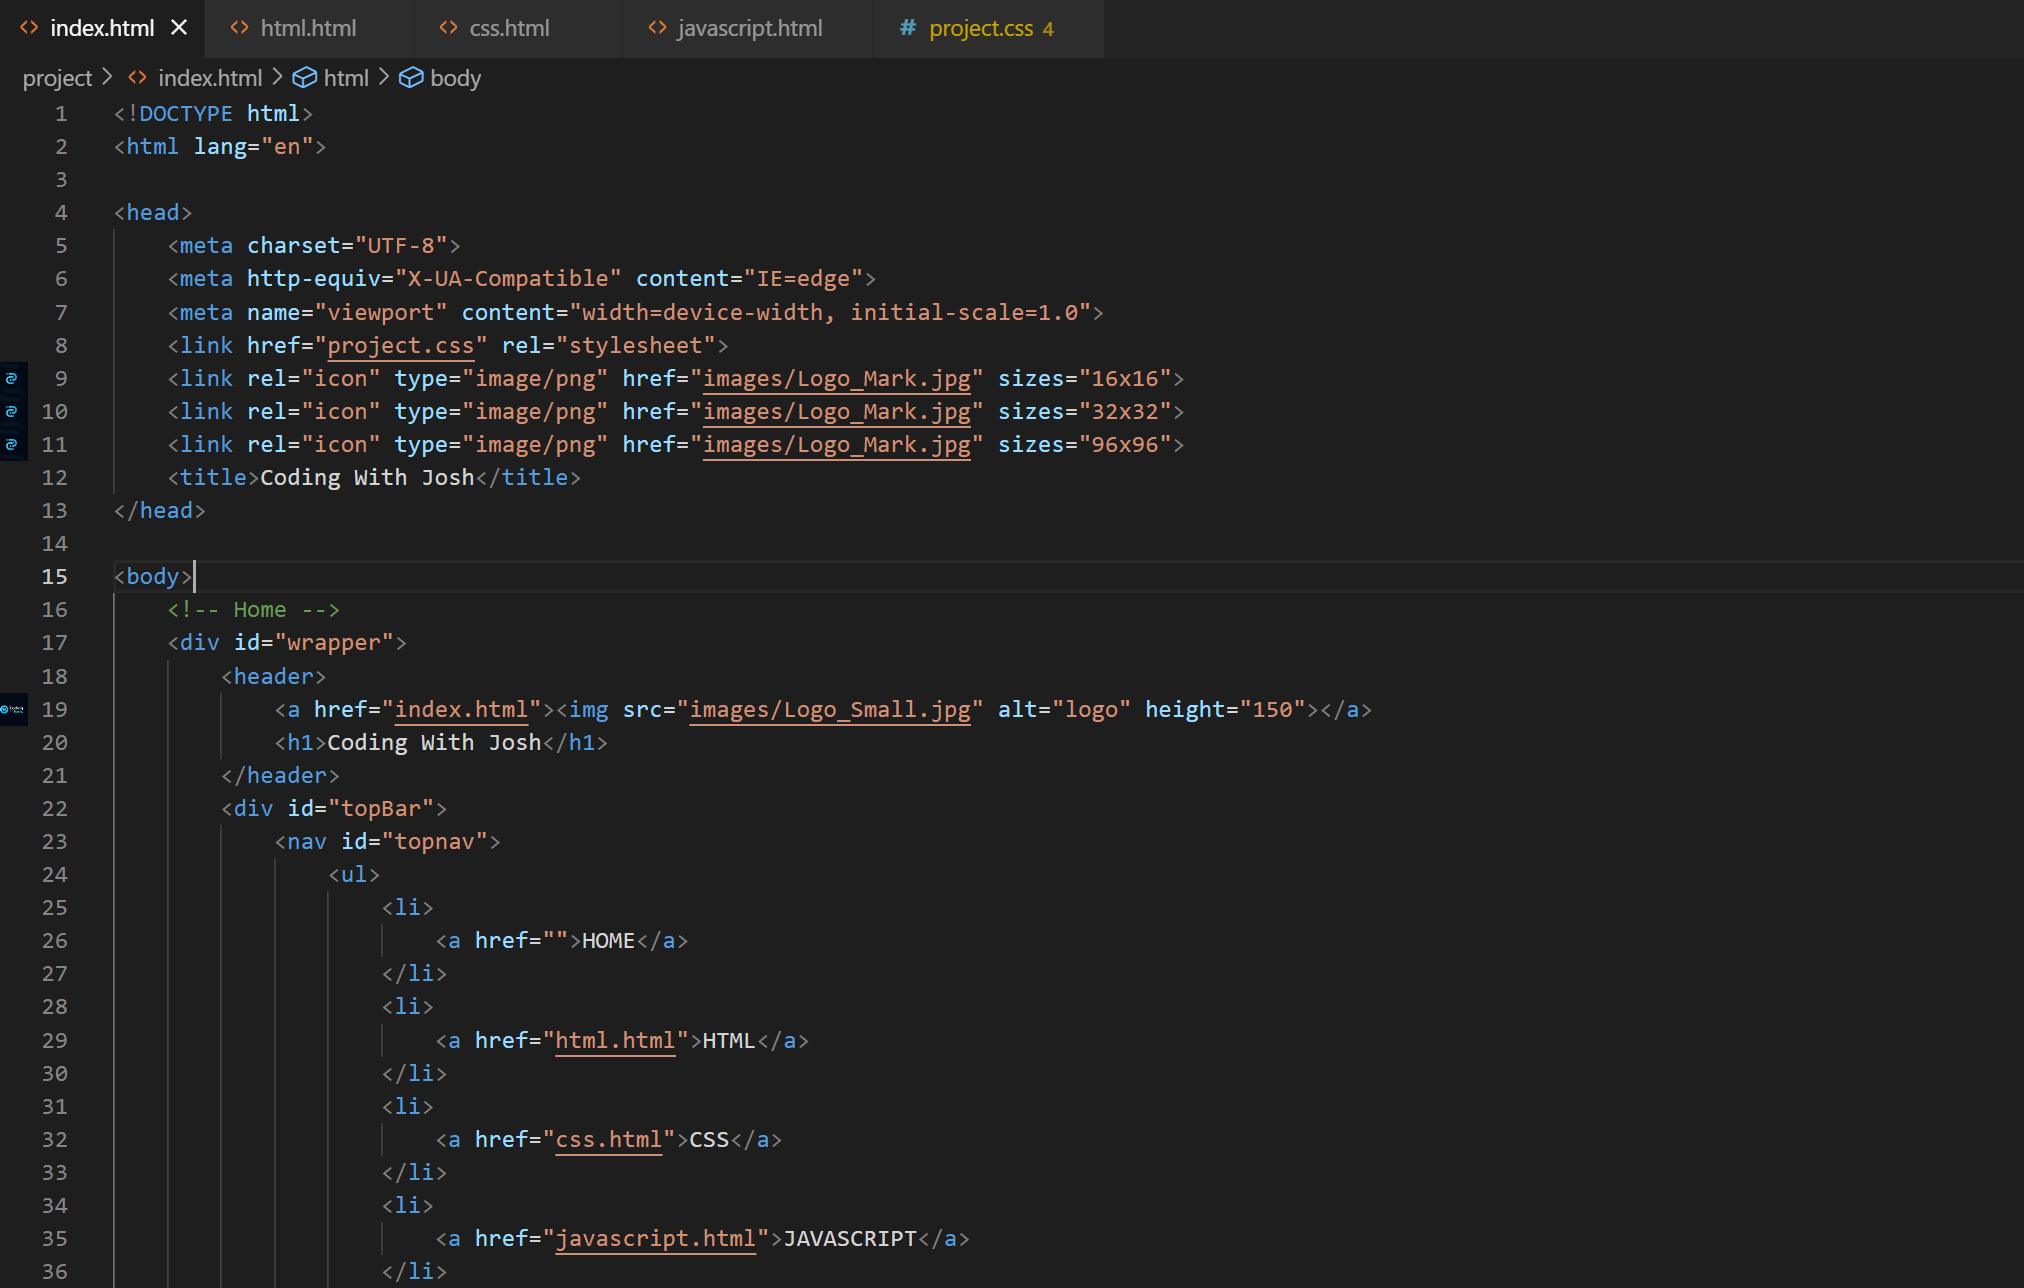Click the CSS hash icon on the project.css tab

pyautogui.click(x=906, y=28)
